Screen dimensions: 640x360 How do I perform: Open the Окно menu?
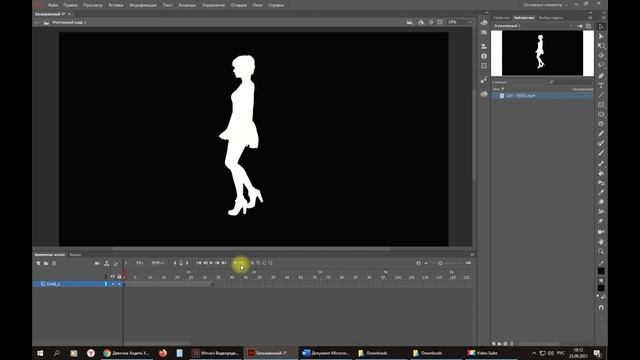(x=258, y=5)
